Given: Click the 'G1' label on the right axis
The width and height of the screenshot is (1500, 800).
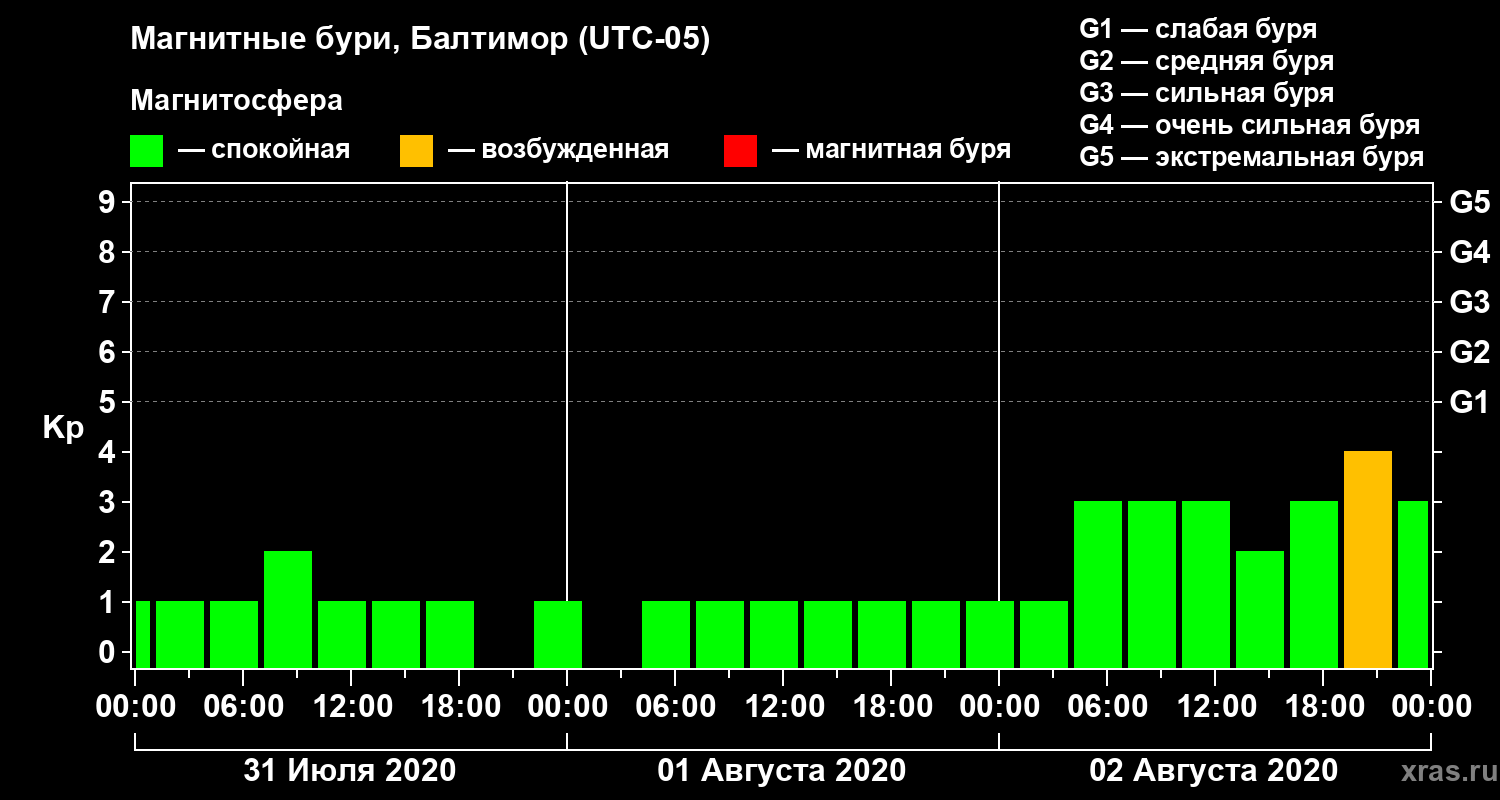Looking at the screenshot, I should point(1469,402).
